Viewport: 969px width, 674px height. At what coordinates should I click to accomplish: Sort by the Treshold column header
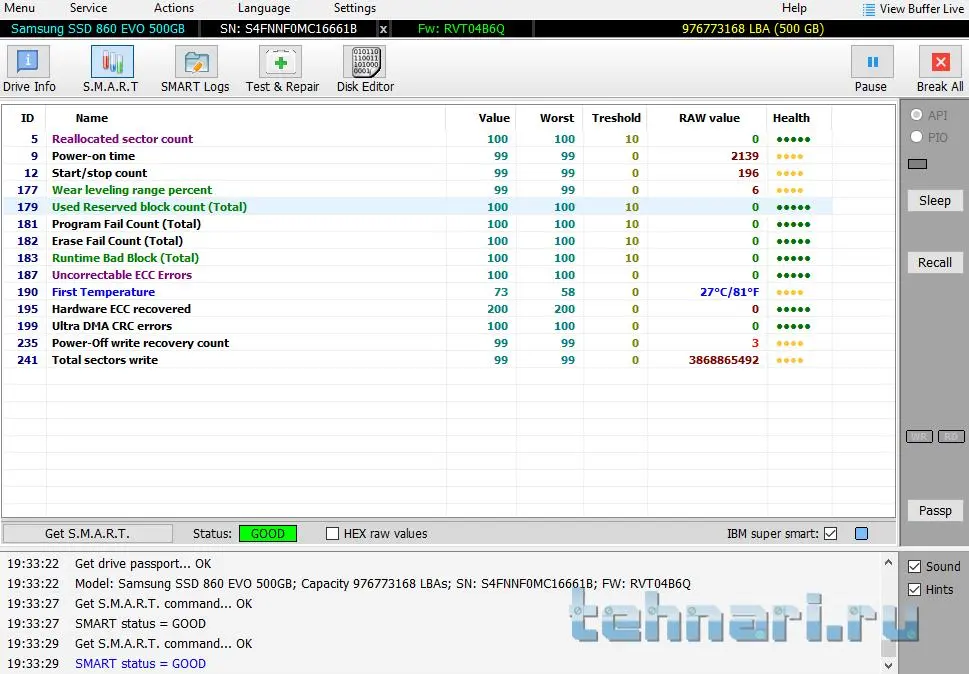616,118
